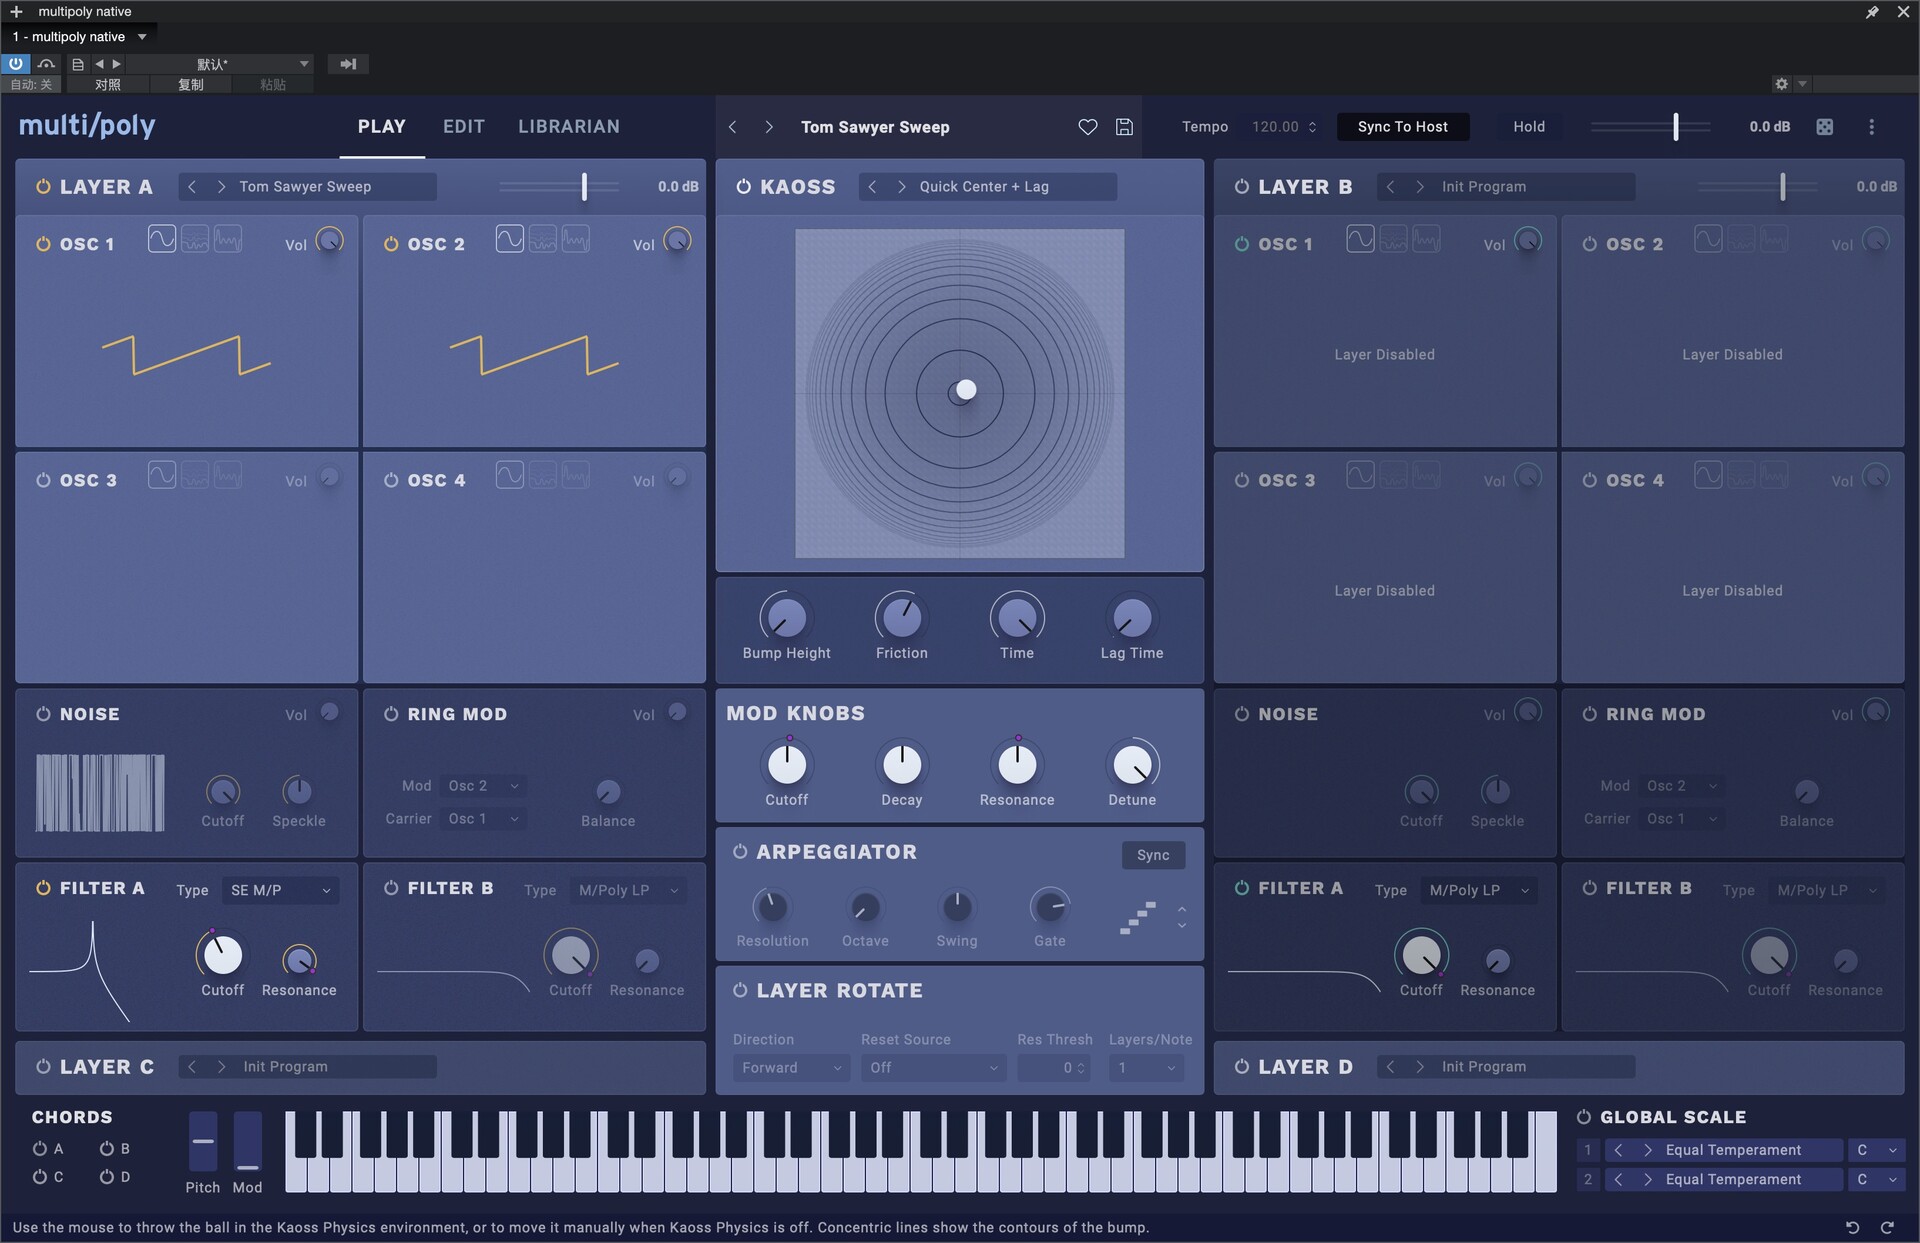Open Layer A Ring Mod Carrier dropdown

(x=483, y=819)
